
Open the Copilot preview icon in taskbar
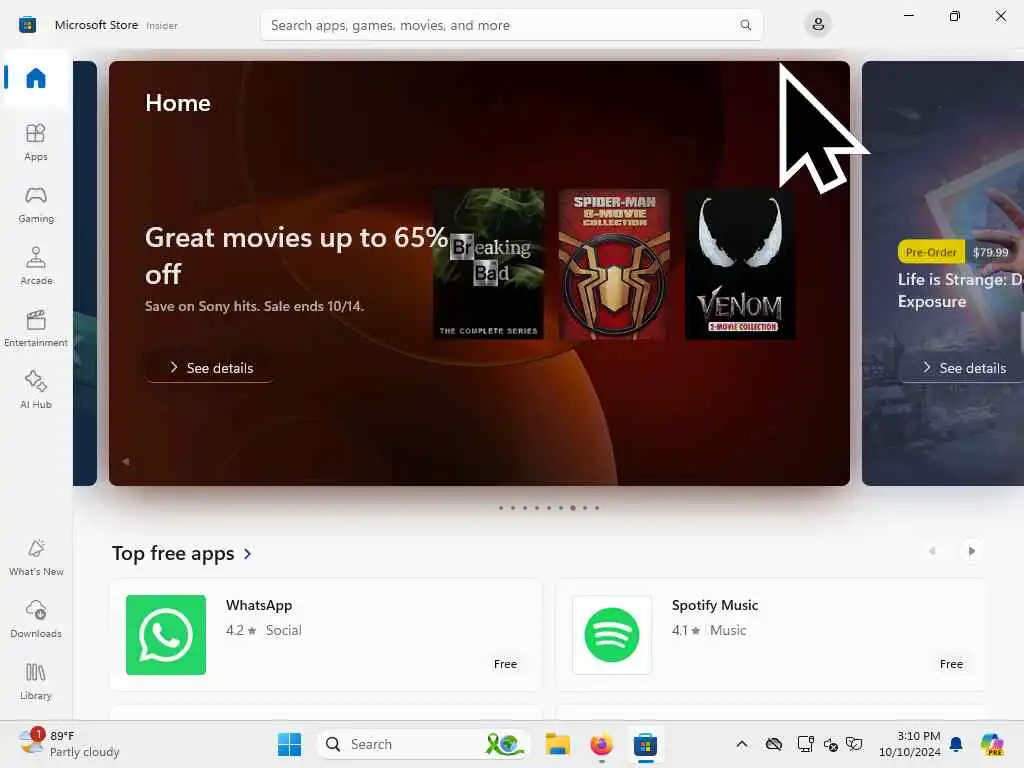click(992, 744)
